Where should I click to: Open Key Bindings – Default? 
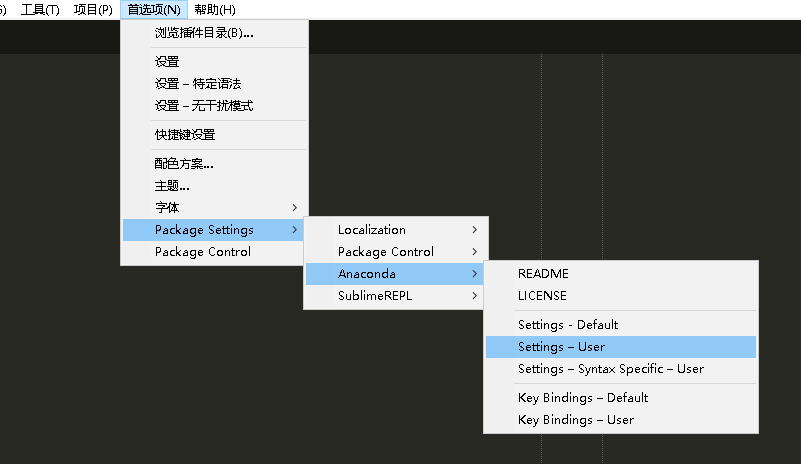(583, 398)
